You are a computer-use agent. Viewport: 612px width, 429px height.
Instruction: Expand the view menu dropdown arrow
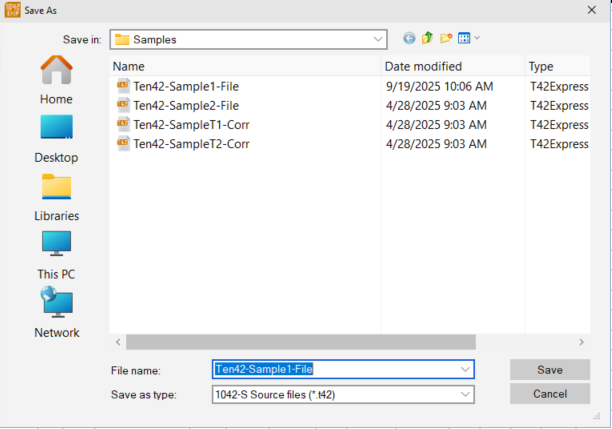click(x=477, y=38)
